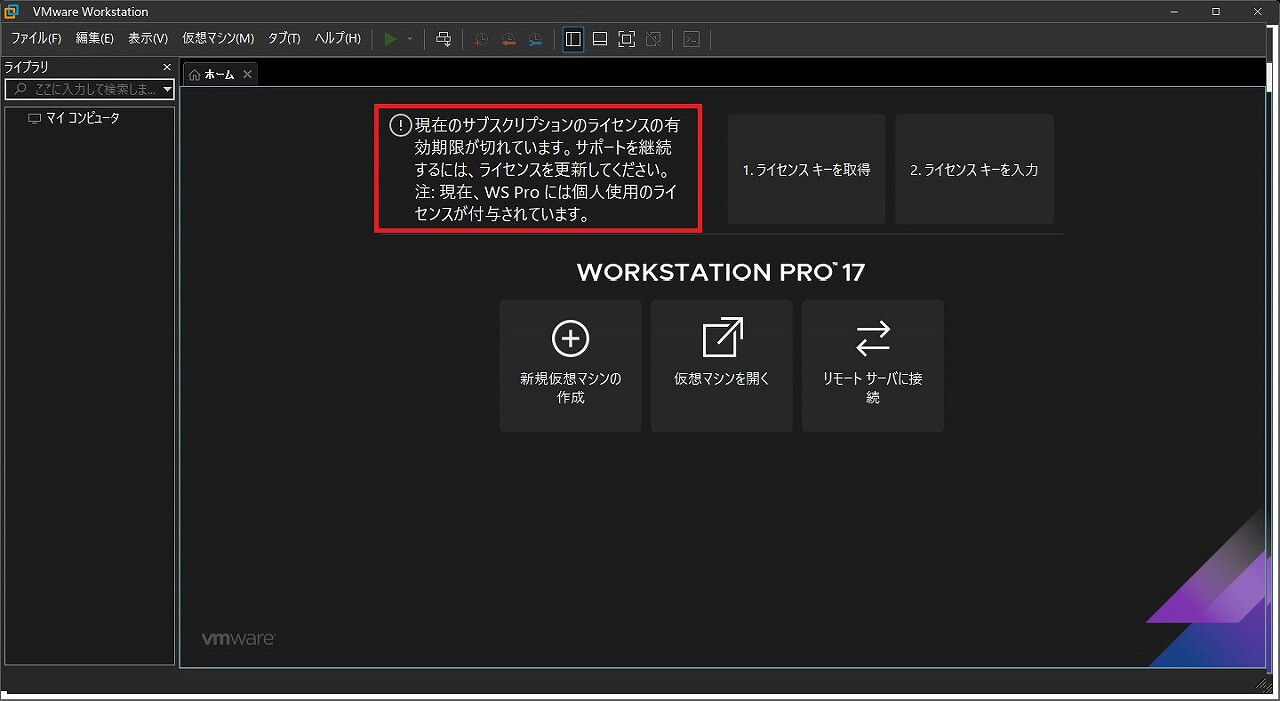Viewport: 1280px width, 701px height.
Task: Toggle the thumbnail bar view icon
Action: click(x=600, y=39)
